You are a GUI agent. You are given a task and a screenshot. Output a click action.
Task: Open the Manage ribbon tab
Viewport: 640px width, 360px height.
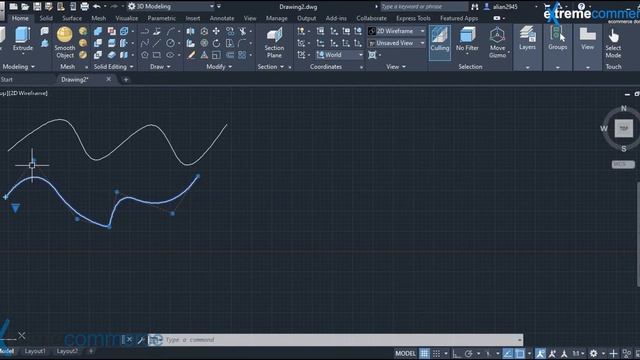pyautogui.click(x=276, y=18)
